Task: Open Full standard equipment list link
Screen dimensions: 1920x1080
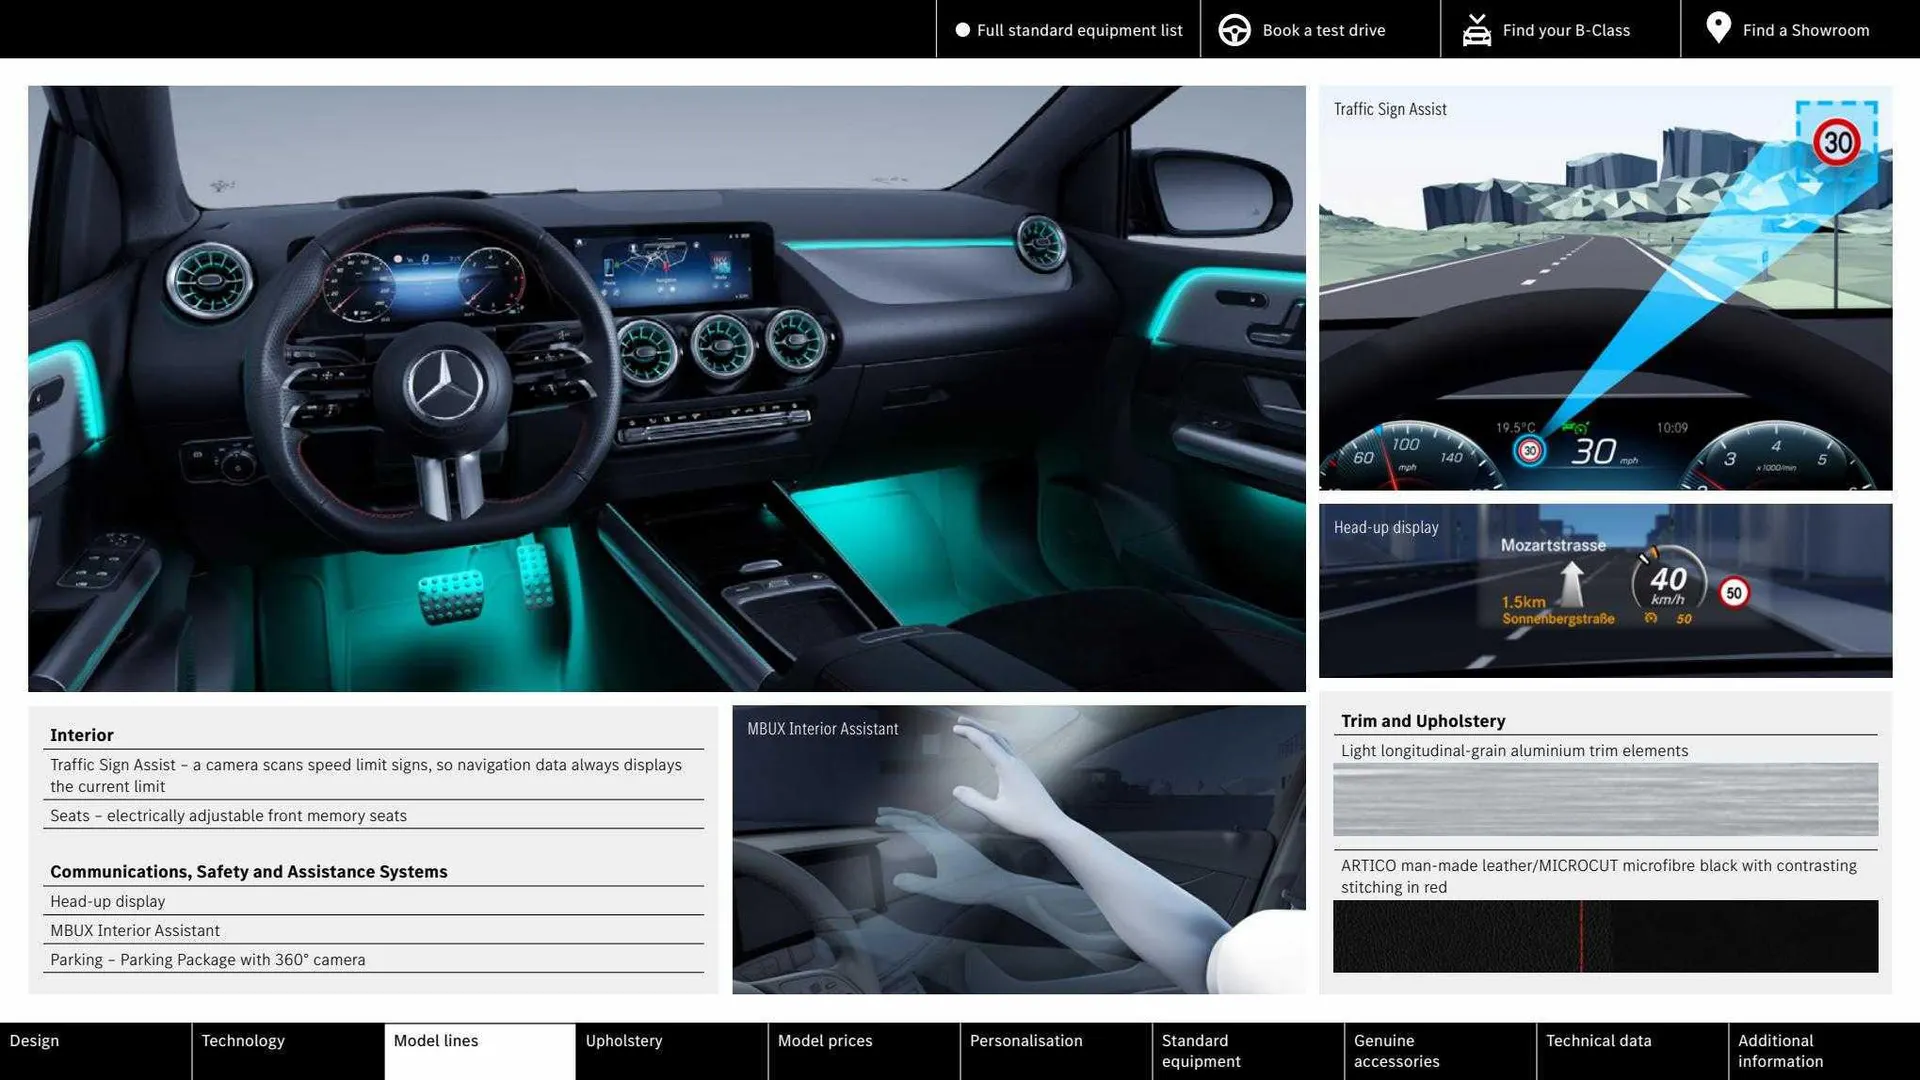Action: tap(1079, 30)
